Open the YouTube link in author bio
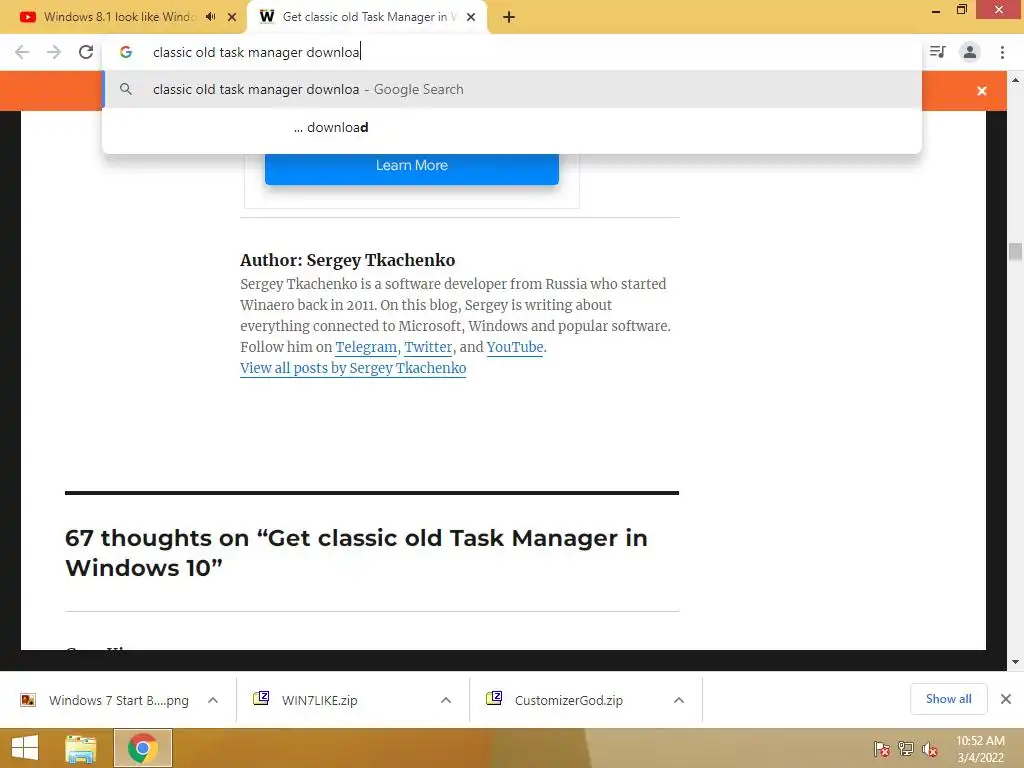The width and height of the screenshot is (1024, 768). click(515, 347)
